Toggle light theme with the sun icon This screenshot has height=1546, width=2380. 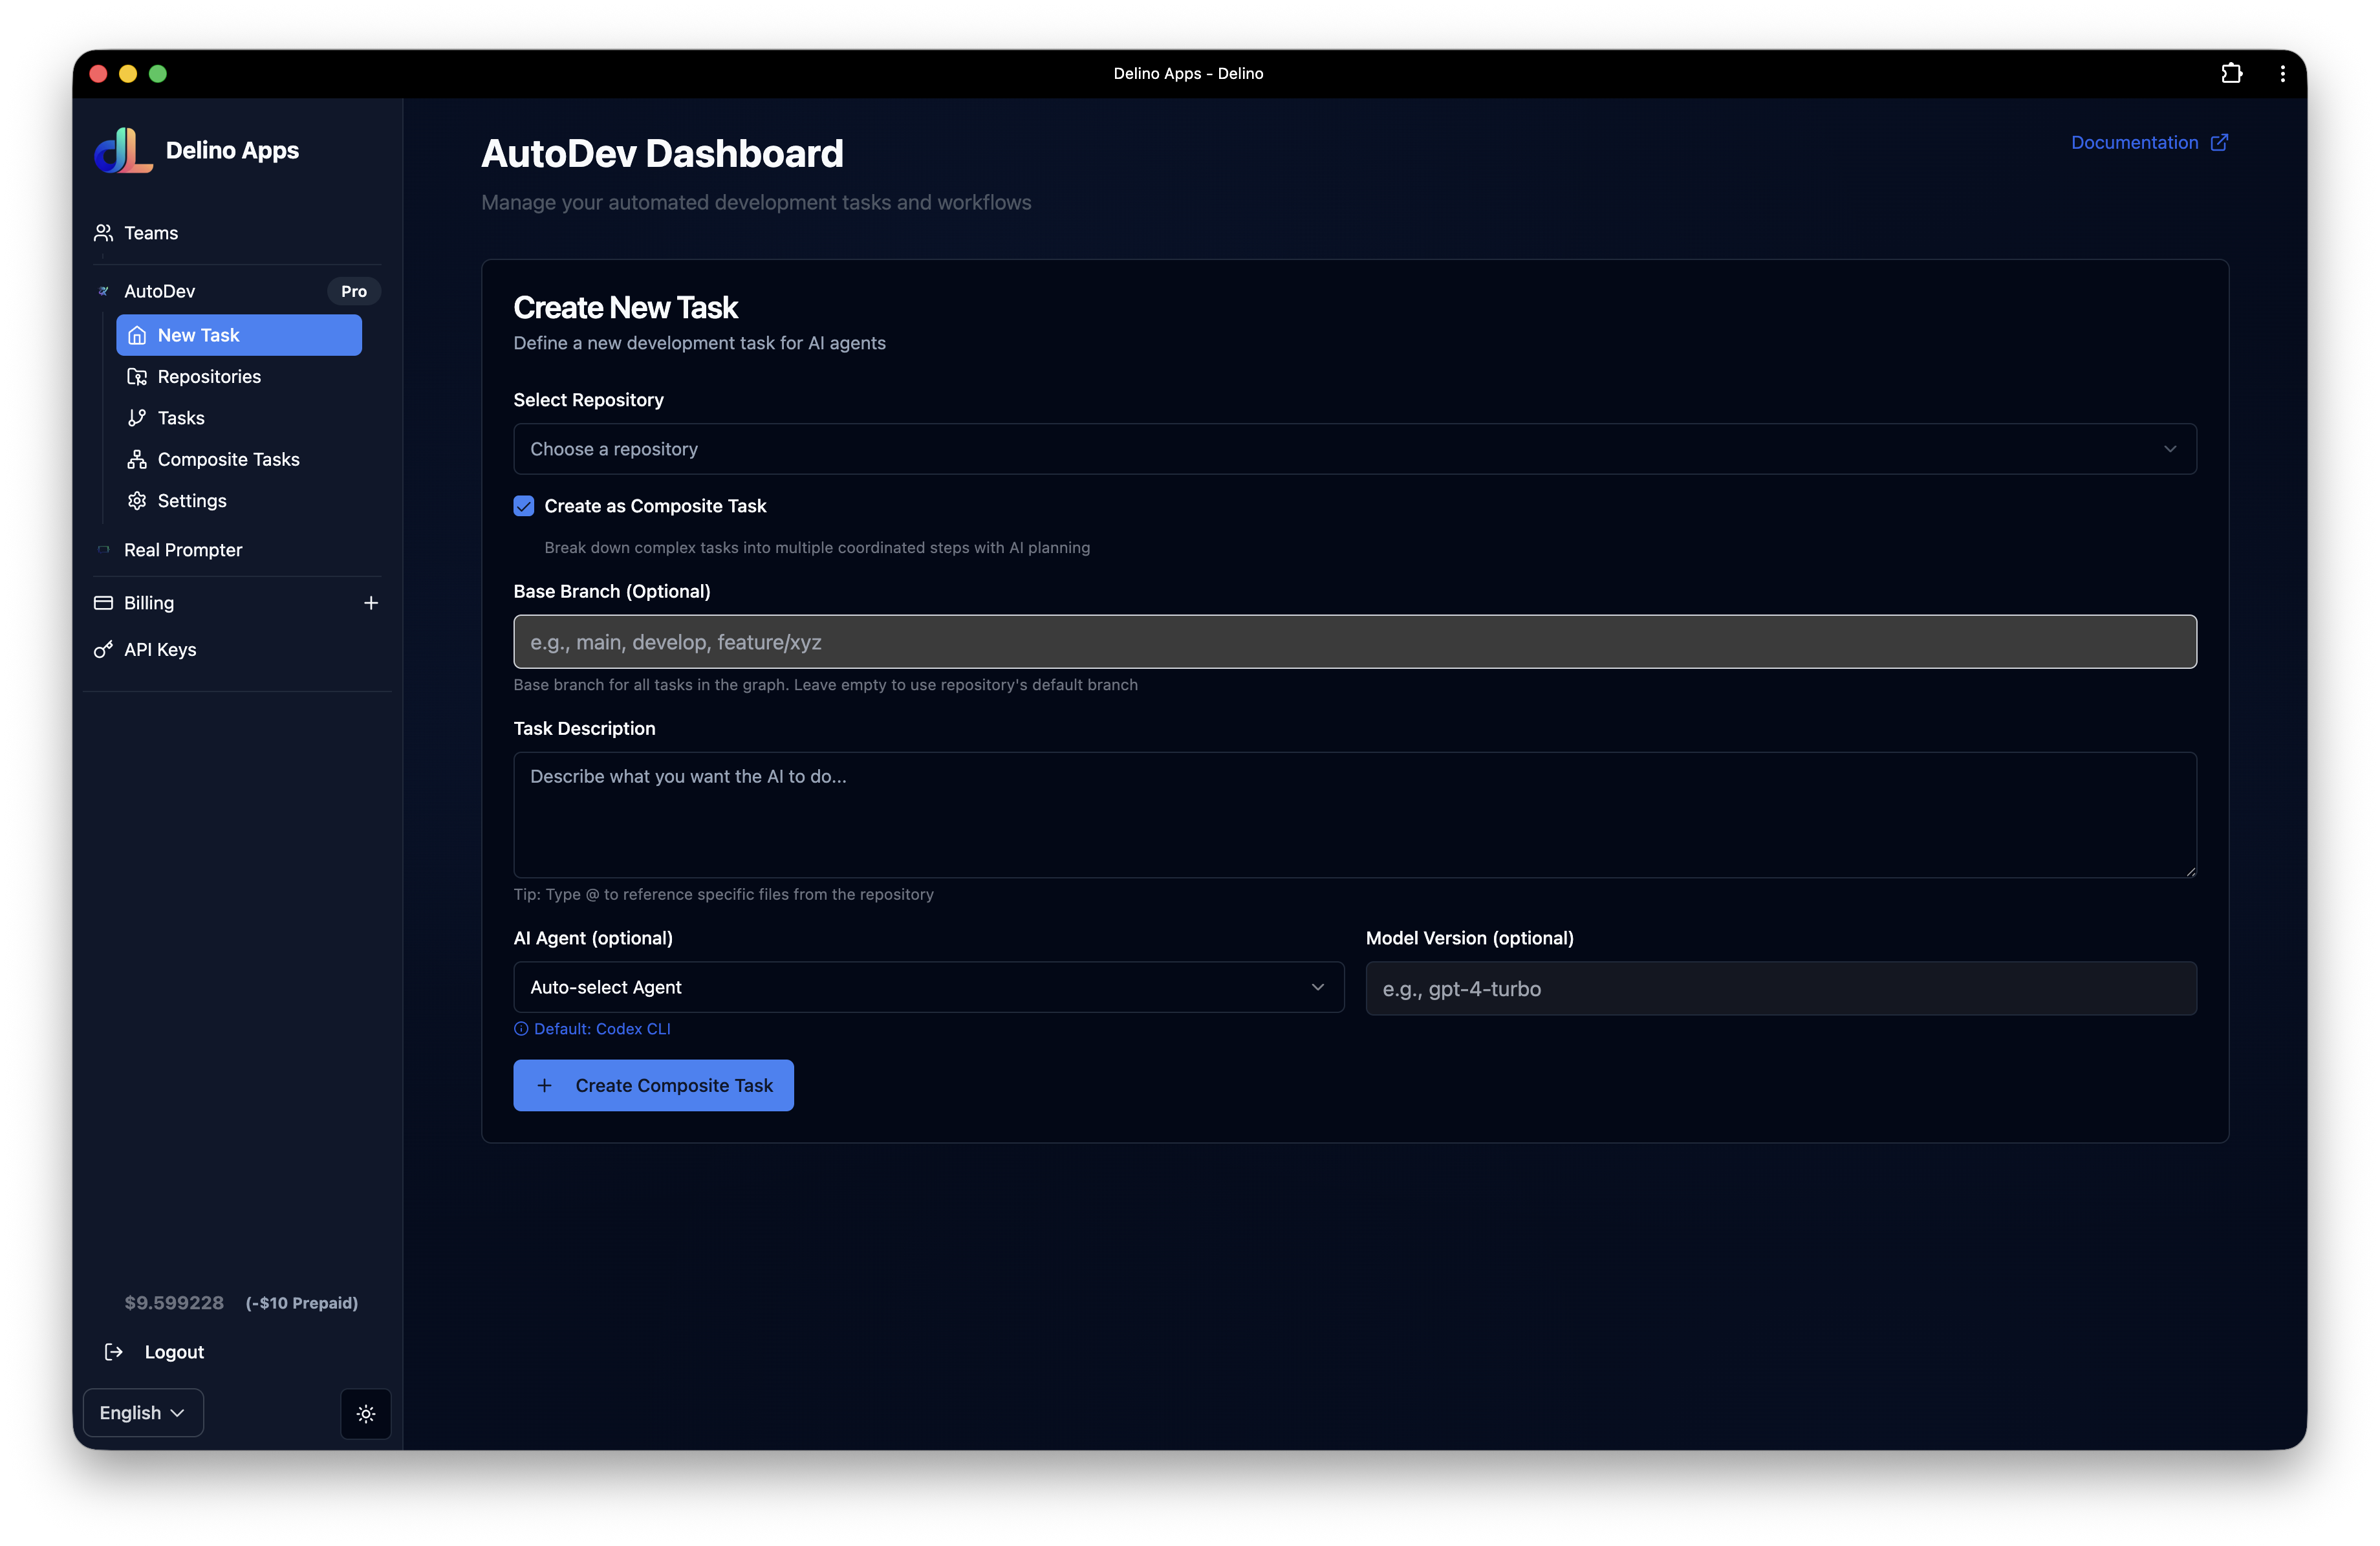coord(366,1413)
